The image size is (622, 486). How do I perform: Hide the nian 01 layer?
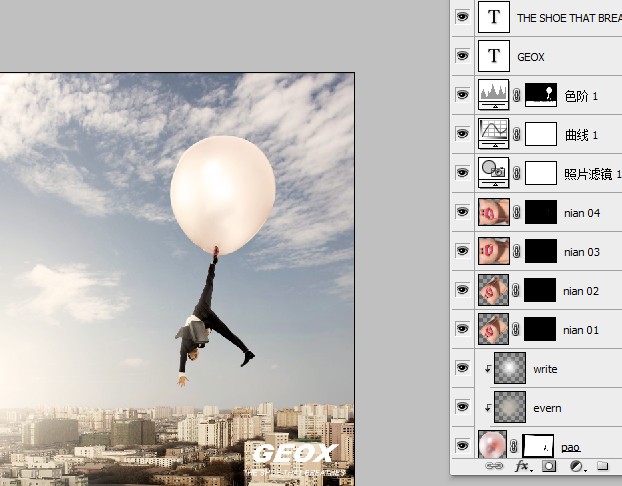463,328
